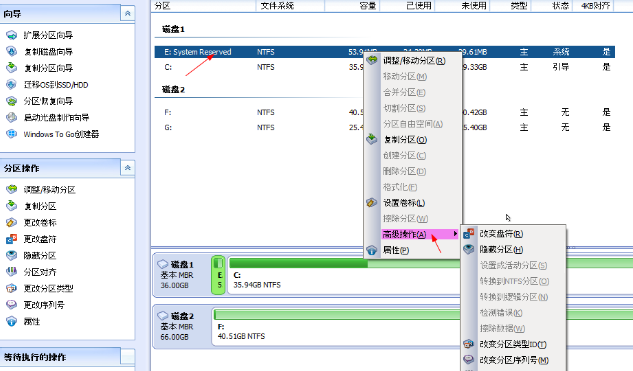Click the 复制分区向导 icon in wizard list

[12, 68]
